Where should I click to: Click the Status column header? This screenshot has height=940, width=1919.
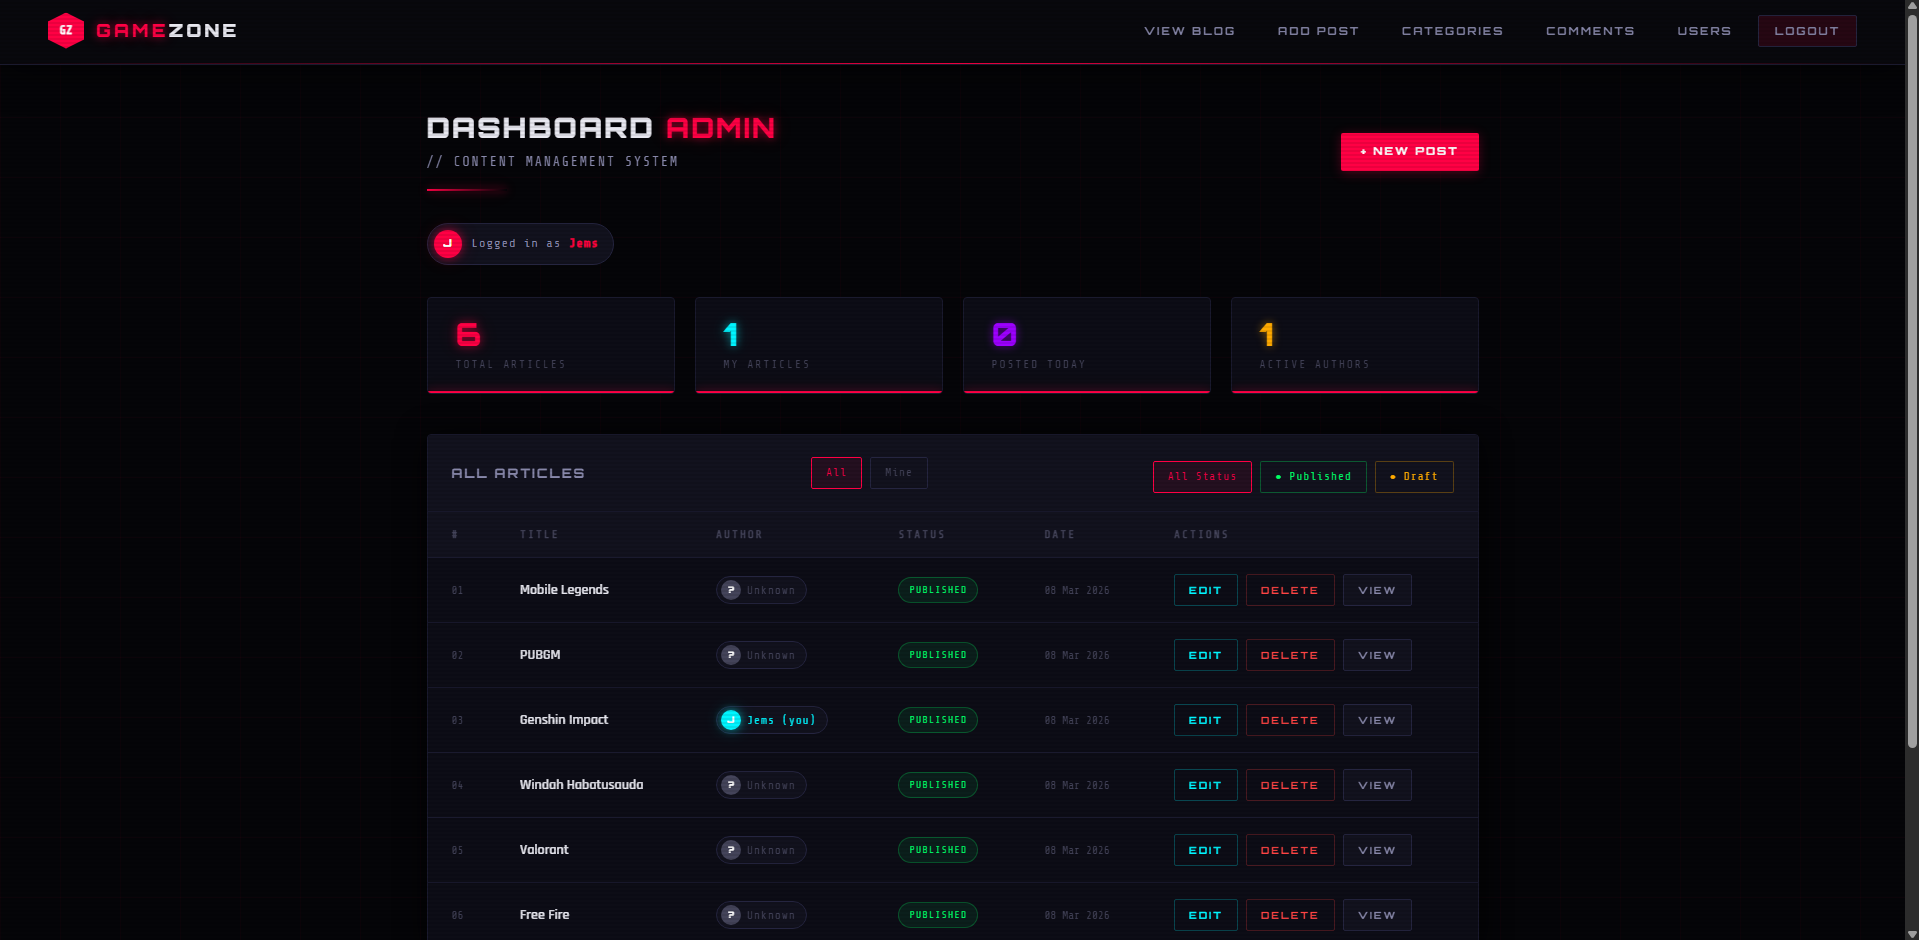[921, 535]
